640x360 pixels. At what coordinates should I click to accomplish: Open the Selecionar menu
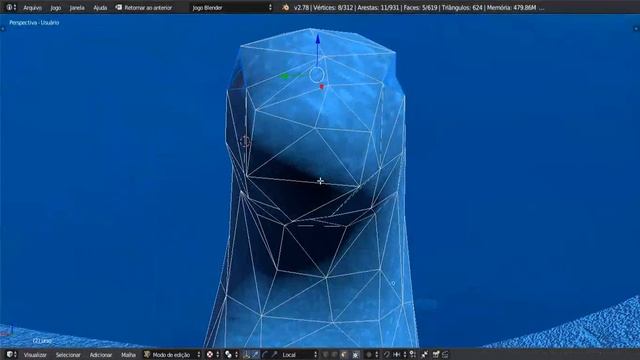68,355
